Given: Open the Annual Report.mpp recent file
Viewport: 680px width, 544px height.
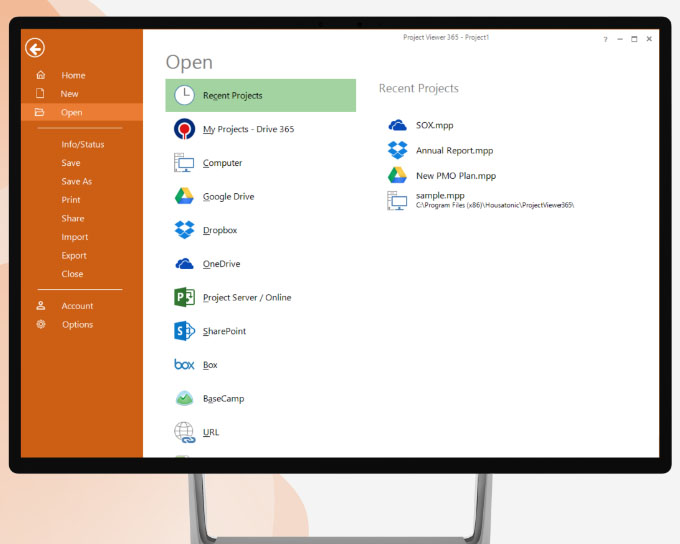Looking at the screenshot, I should click(454, 151).
